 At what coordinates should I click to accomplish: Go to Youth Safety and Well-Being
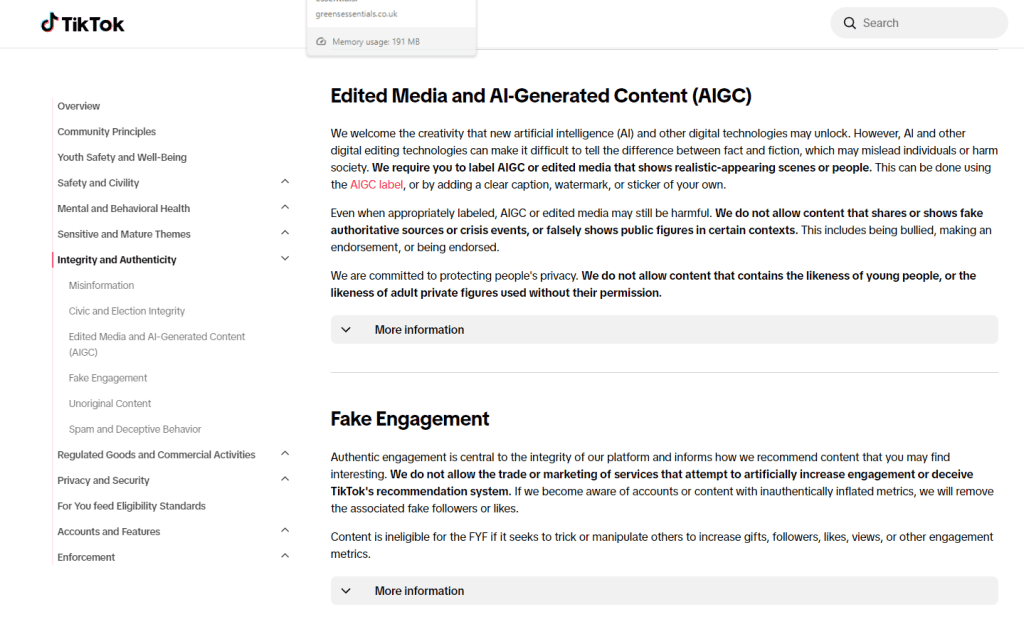tap(122, 157)
